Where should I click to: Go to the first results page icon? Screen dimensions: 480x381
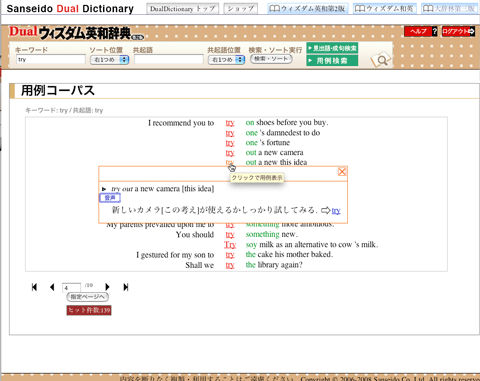pyautogui.click(x=34, y=287)
